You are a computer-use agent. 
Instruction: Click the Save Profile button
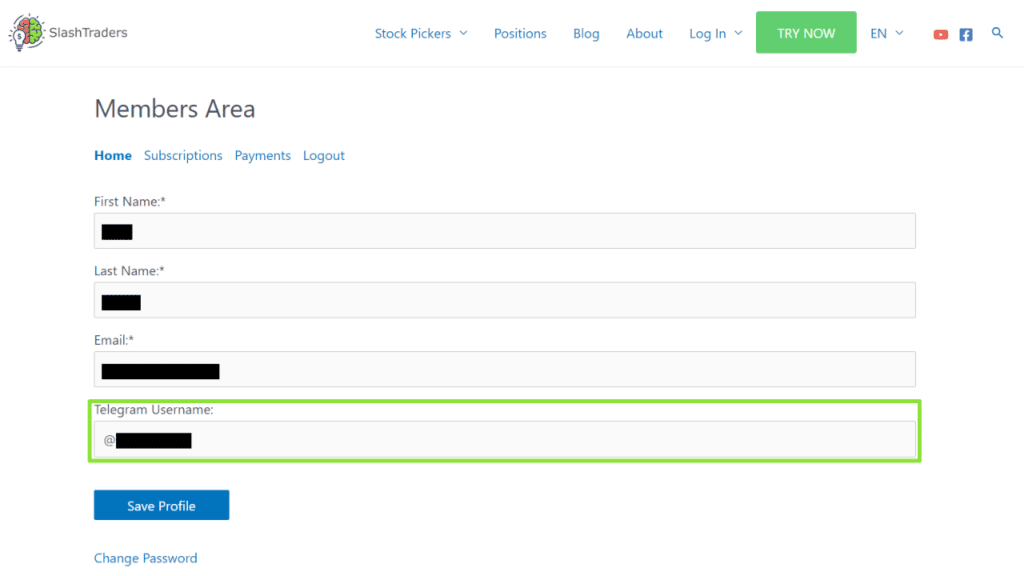click(161, 505)
